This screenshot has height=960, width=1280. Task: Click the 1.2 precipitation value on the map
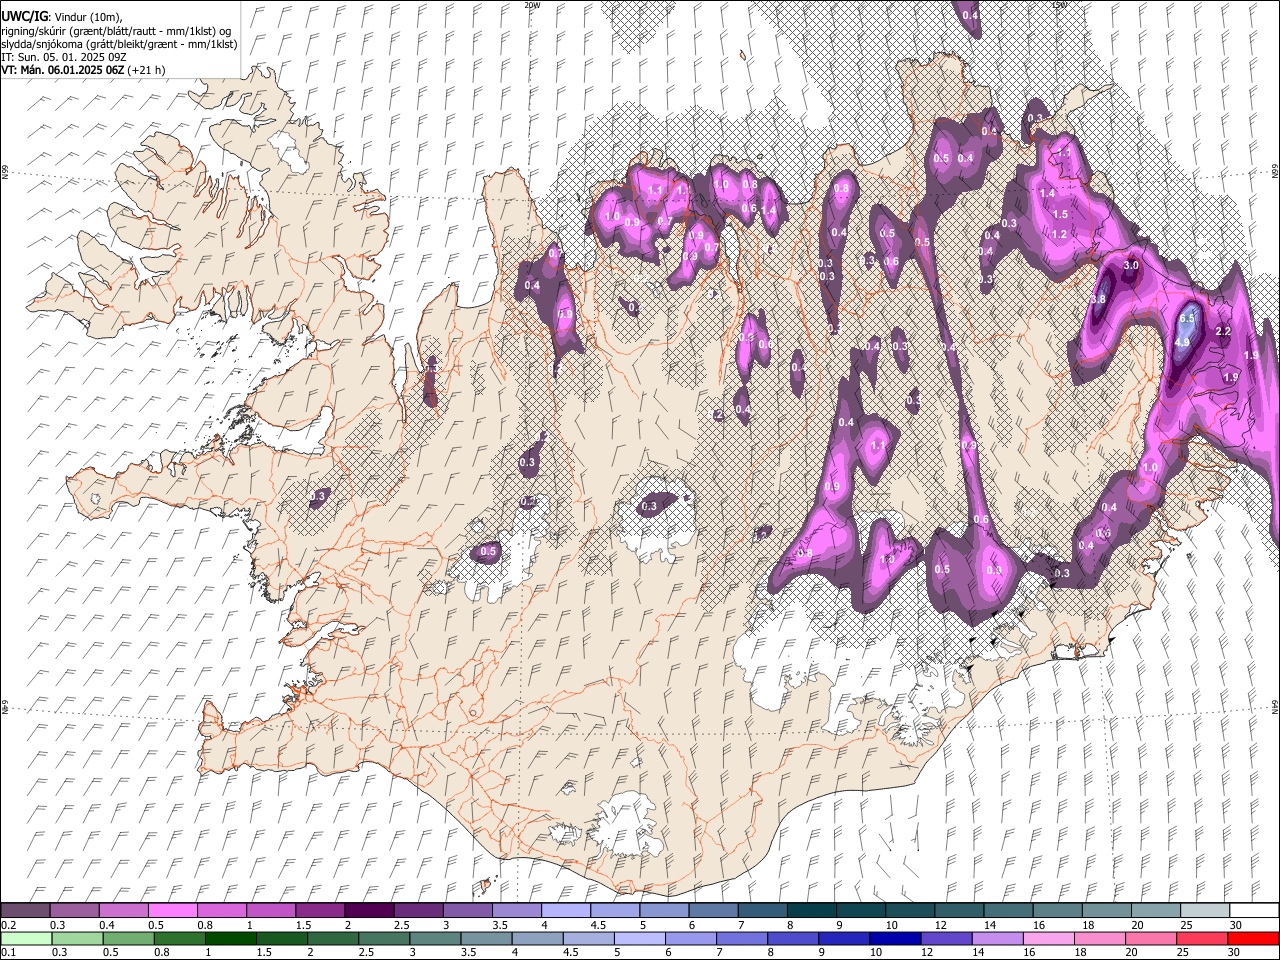[x=1059, y=234]
